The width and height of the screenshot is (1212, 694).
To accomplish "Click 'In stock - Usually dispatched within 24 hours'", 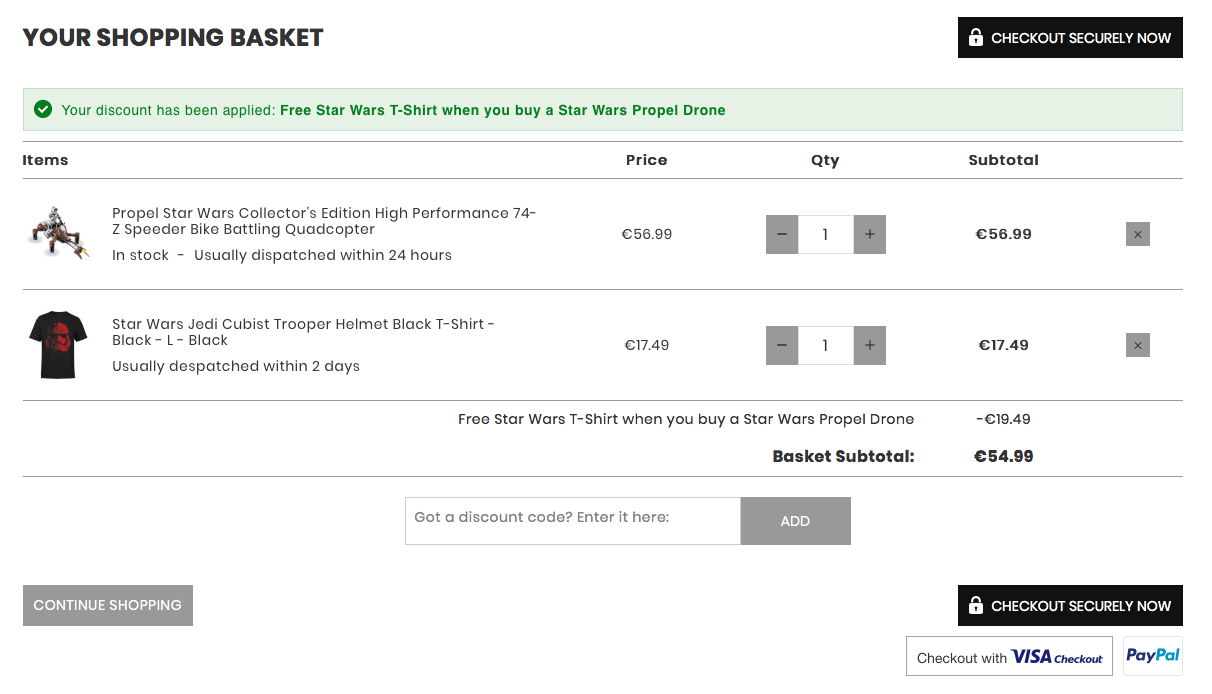I will point(282,255).
